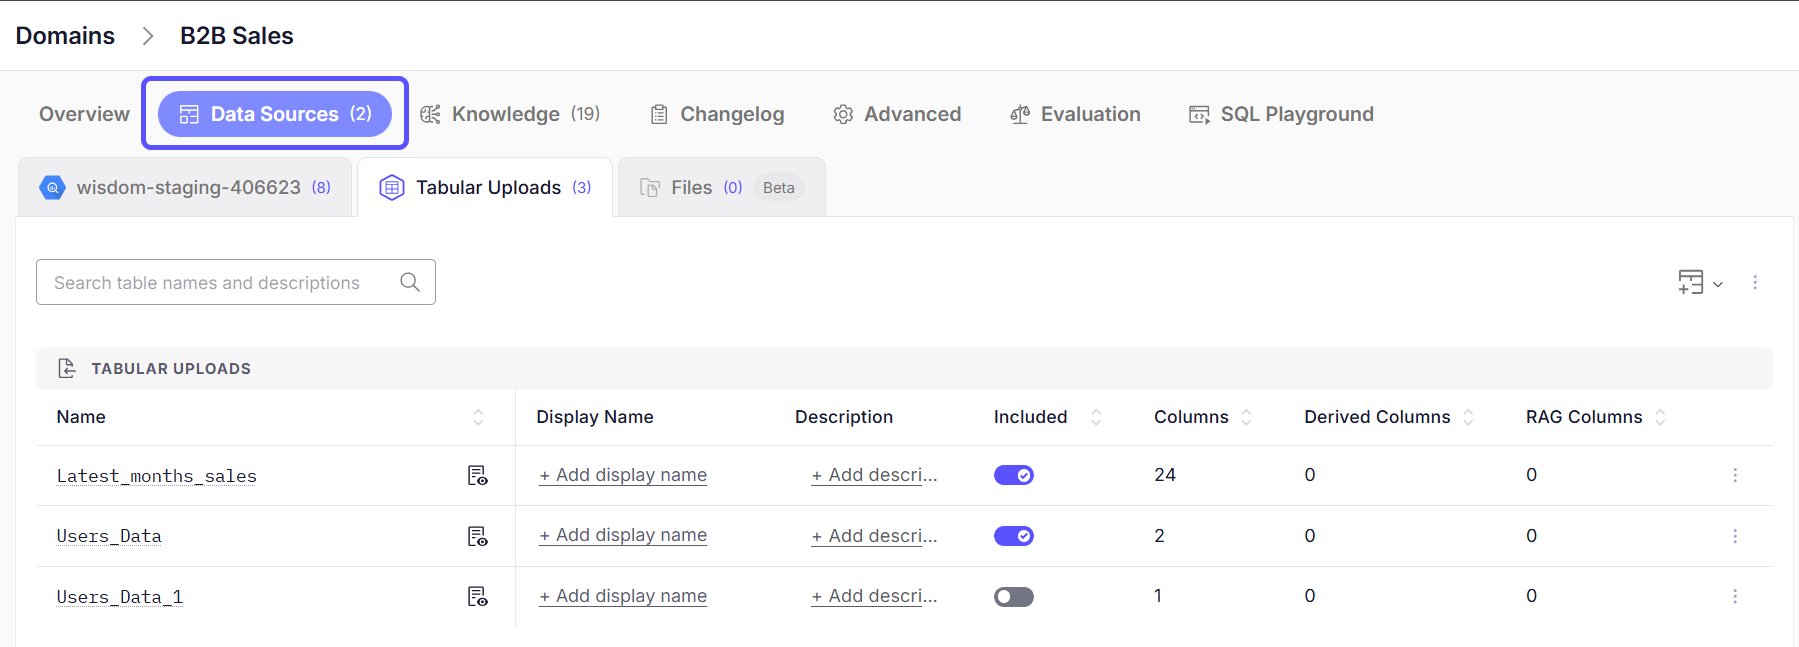Click the table view icon for Users_Data
This screenshot has height=647, width=1799.
(x=478, y=536)
